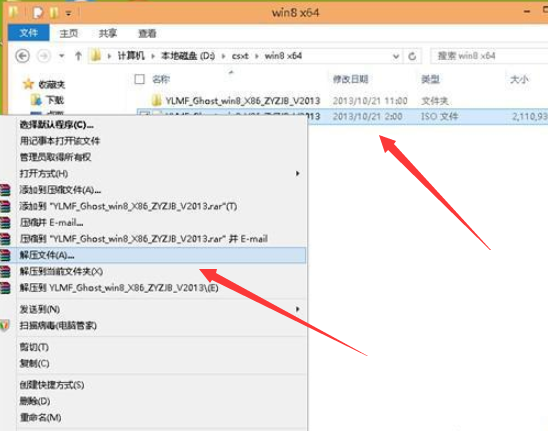Toggle the select-all checkbox in header
The width and height of the screenshot is (548, 431).
pos(139,79)
